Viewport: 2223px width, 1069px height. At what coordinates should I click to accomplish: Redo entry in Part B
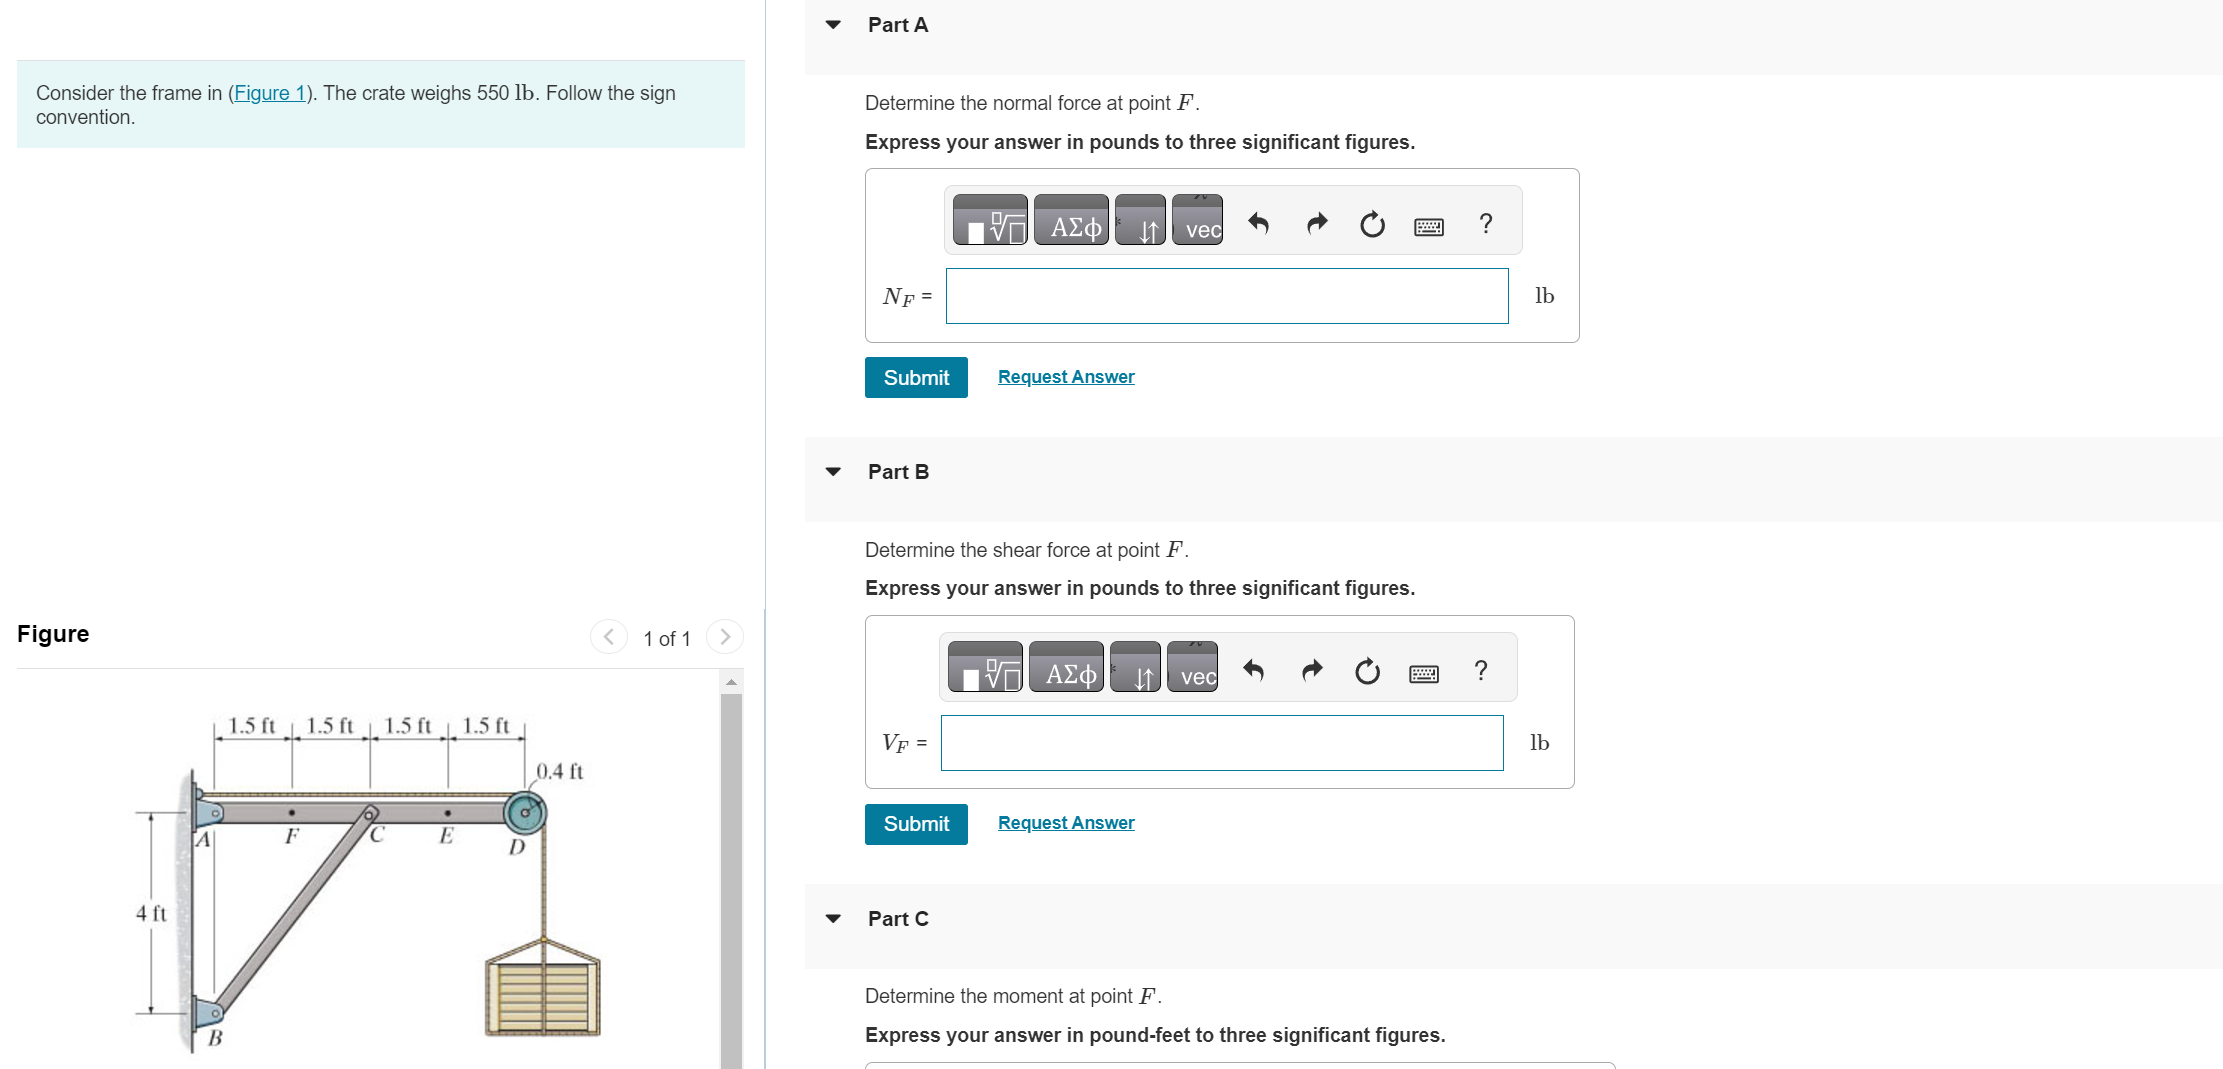pos(1312,670)
